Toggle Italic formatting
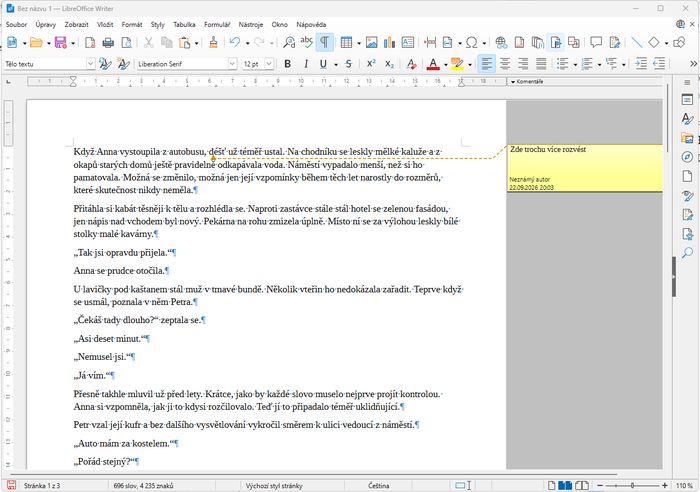The image size is (700, 492). tap(306, 64)
